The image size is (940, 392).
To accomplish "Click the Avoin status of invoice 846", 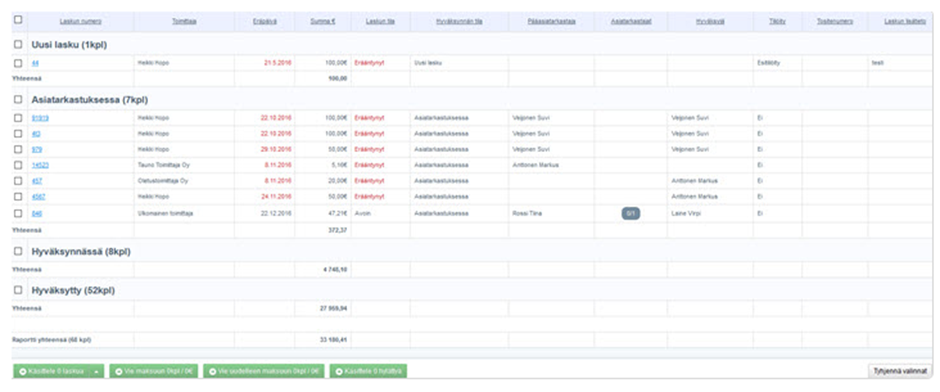I will [x=362, y=213].
